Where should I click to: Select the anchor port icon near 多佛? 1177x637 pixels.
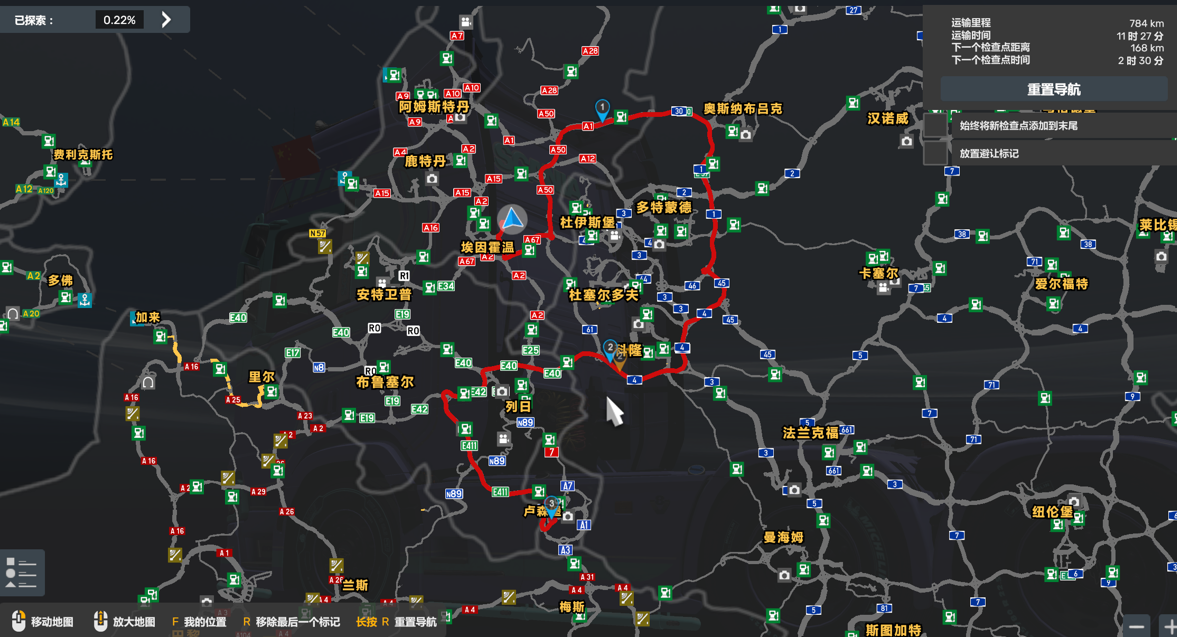(x=85, y=300)
